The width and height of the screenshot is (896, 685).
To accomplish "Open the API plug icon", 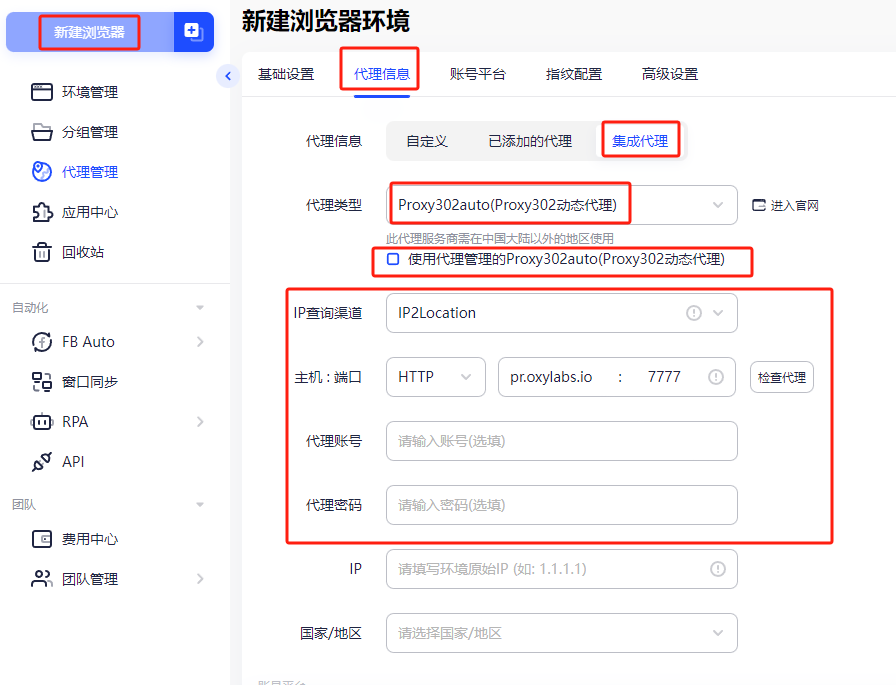I will coord(42,461).
